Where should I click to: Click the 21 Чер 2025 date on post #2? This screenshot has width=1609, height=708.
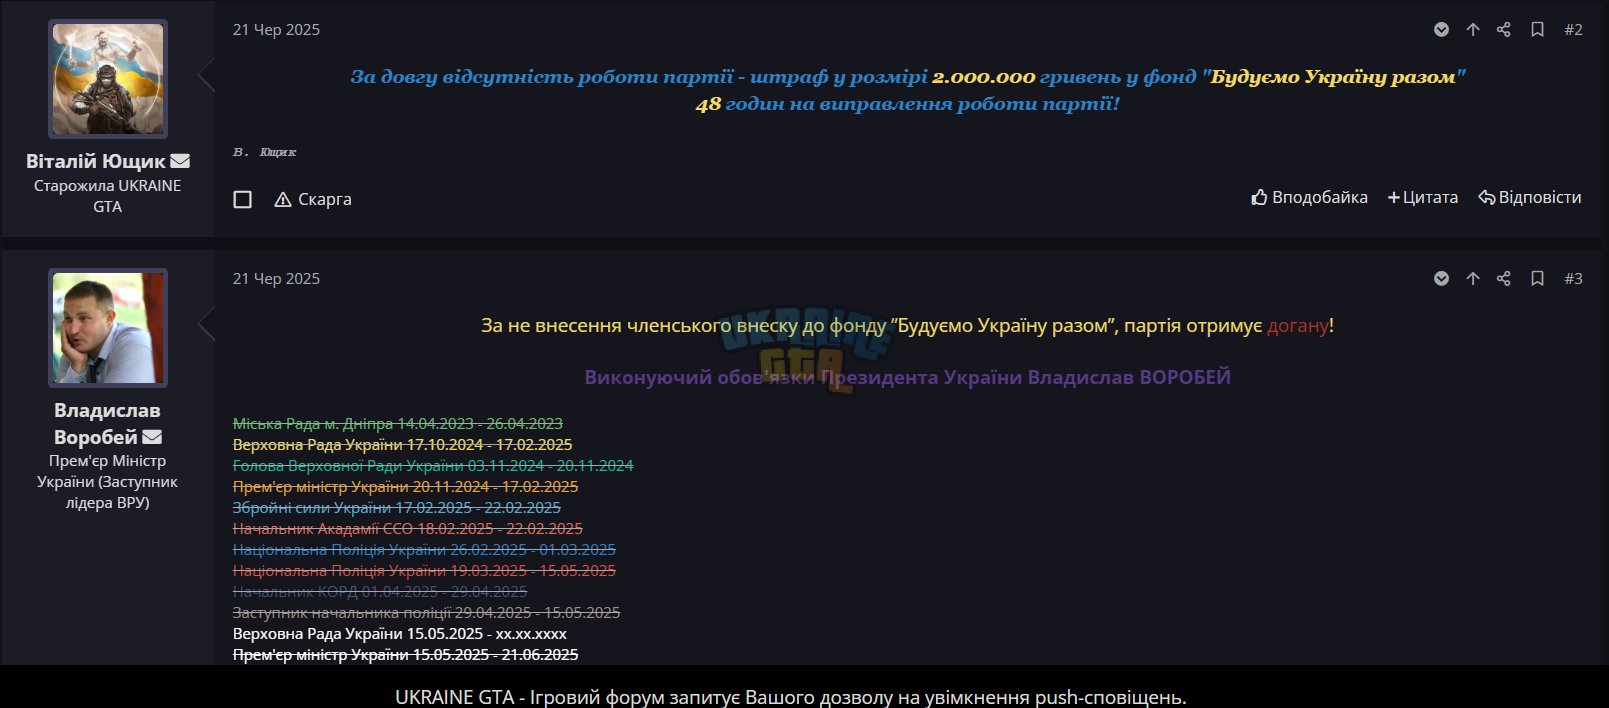click(276, 30)
